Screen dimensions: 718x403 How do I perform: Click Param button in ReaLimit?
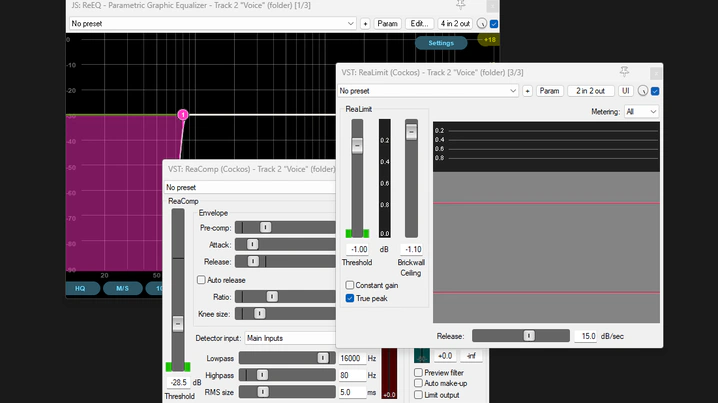click(549, 91)
